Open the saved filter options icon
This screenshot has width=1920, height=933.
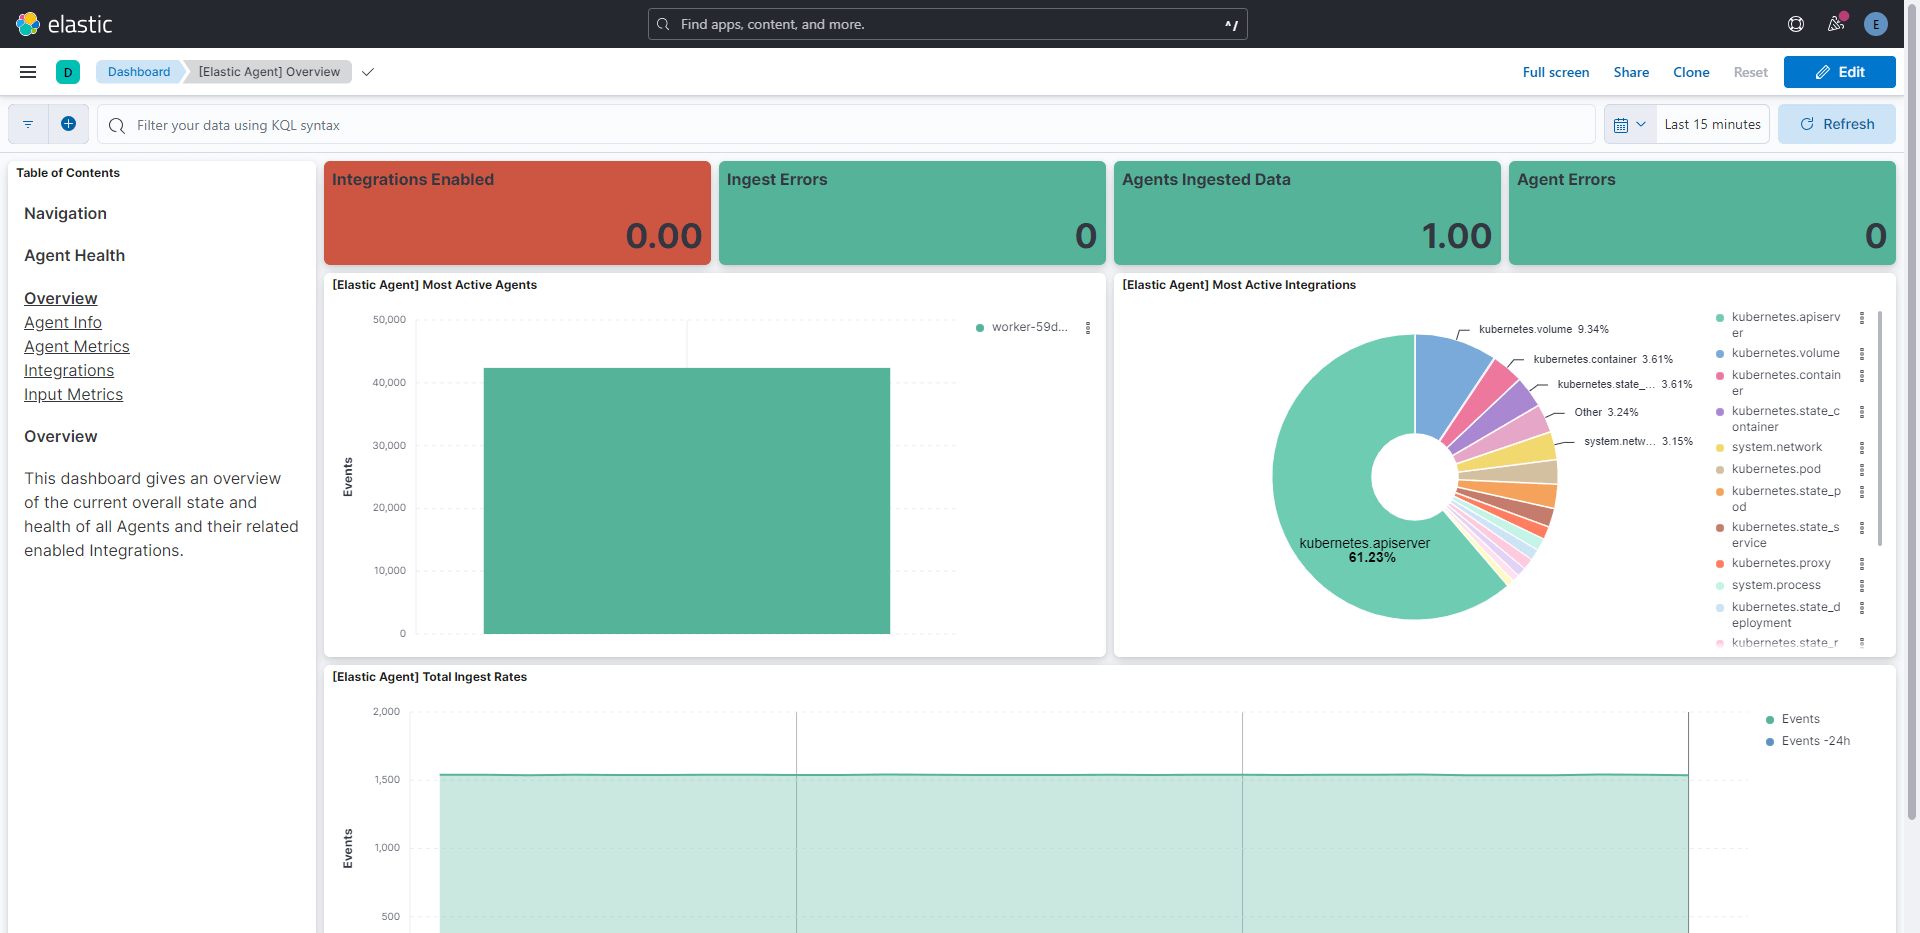[28, 125]
